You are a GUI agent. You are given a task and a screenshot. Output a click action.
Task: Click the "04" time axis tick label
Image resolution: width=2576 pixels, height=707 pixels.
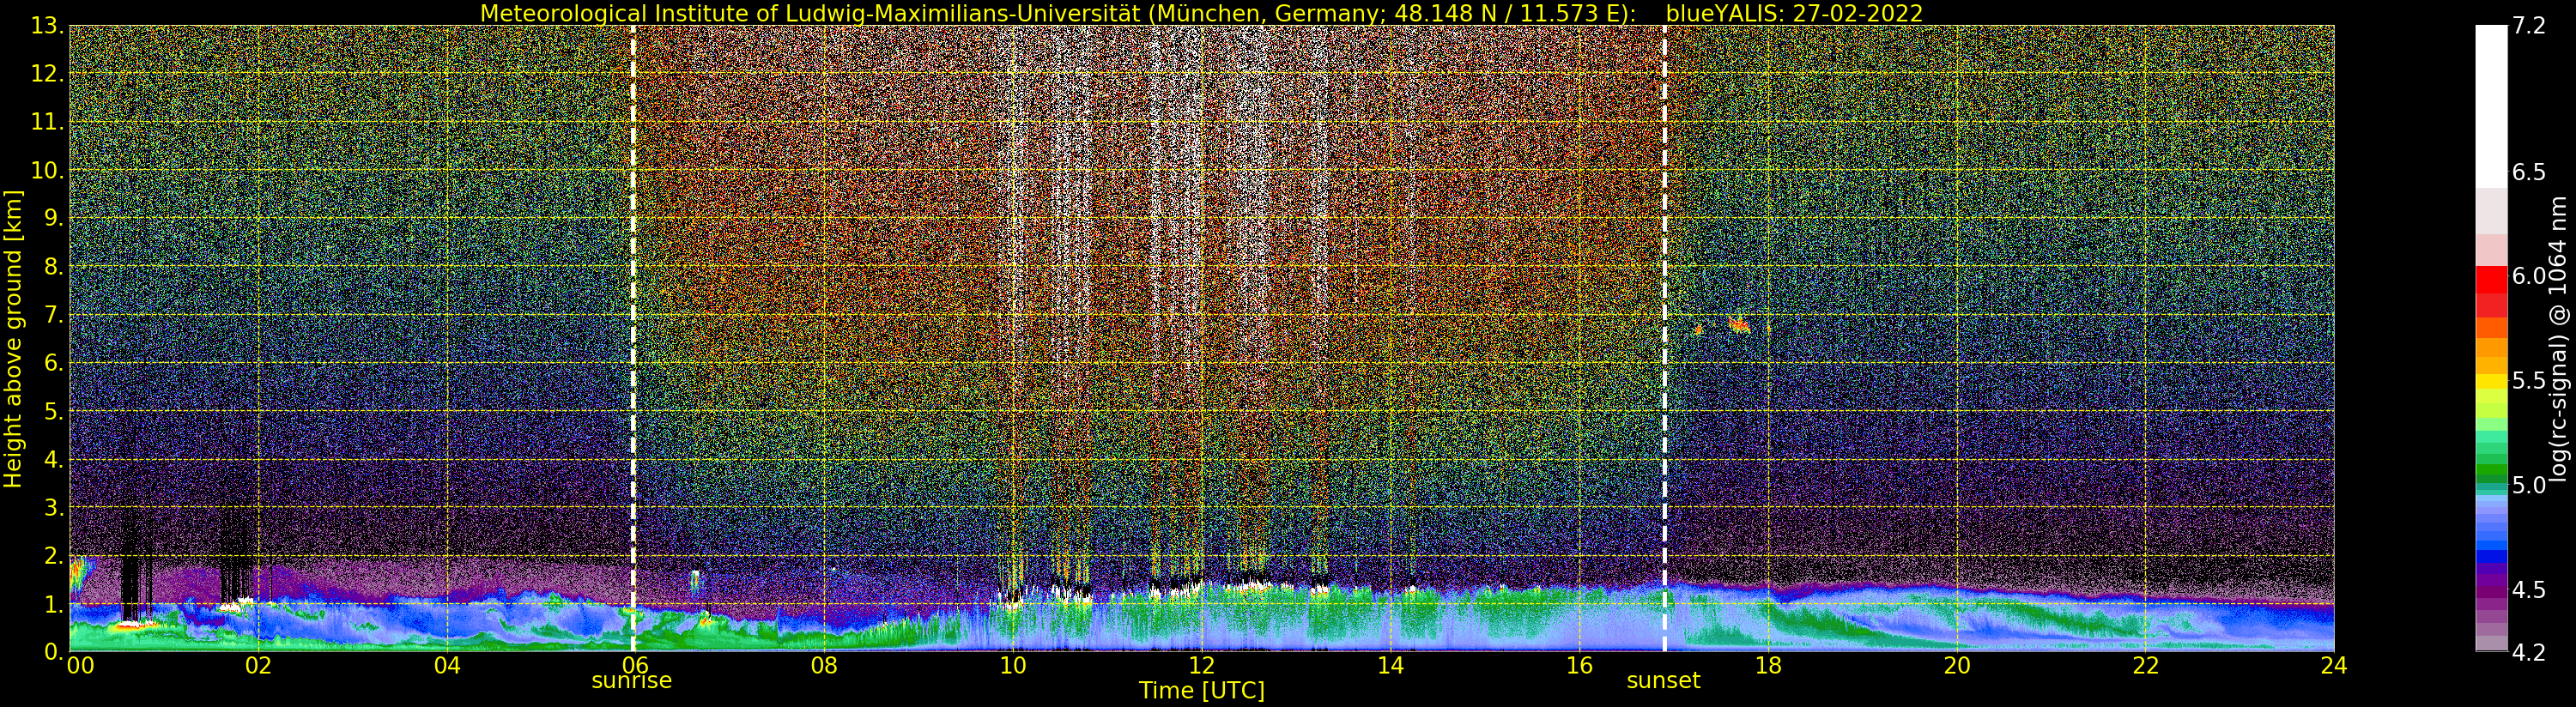[447, 666]
